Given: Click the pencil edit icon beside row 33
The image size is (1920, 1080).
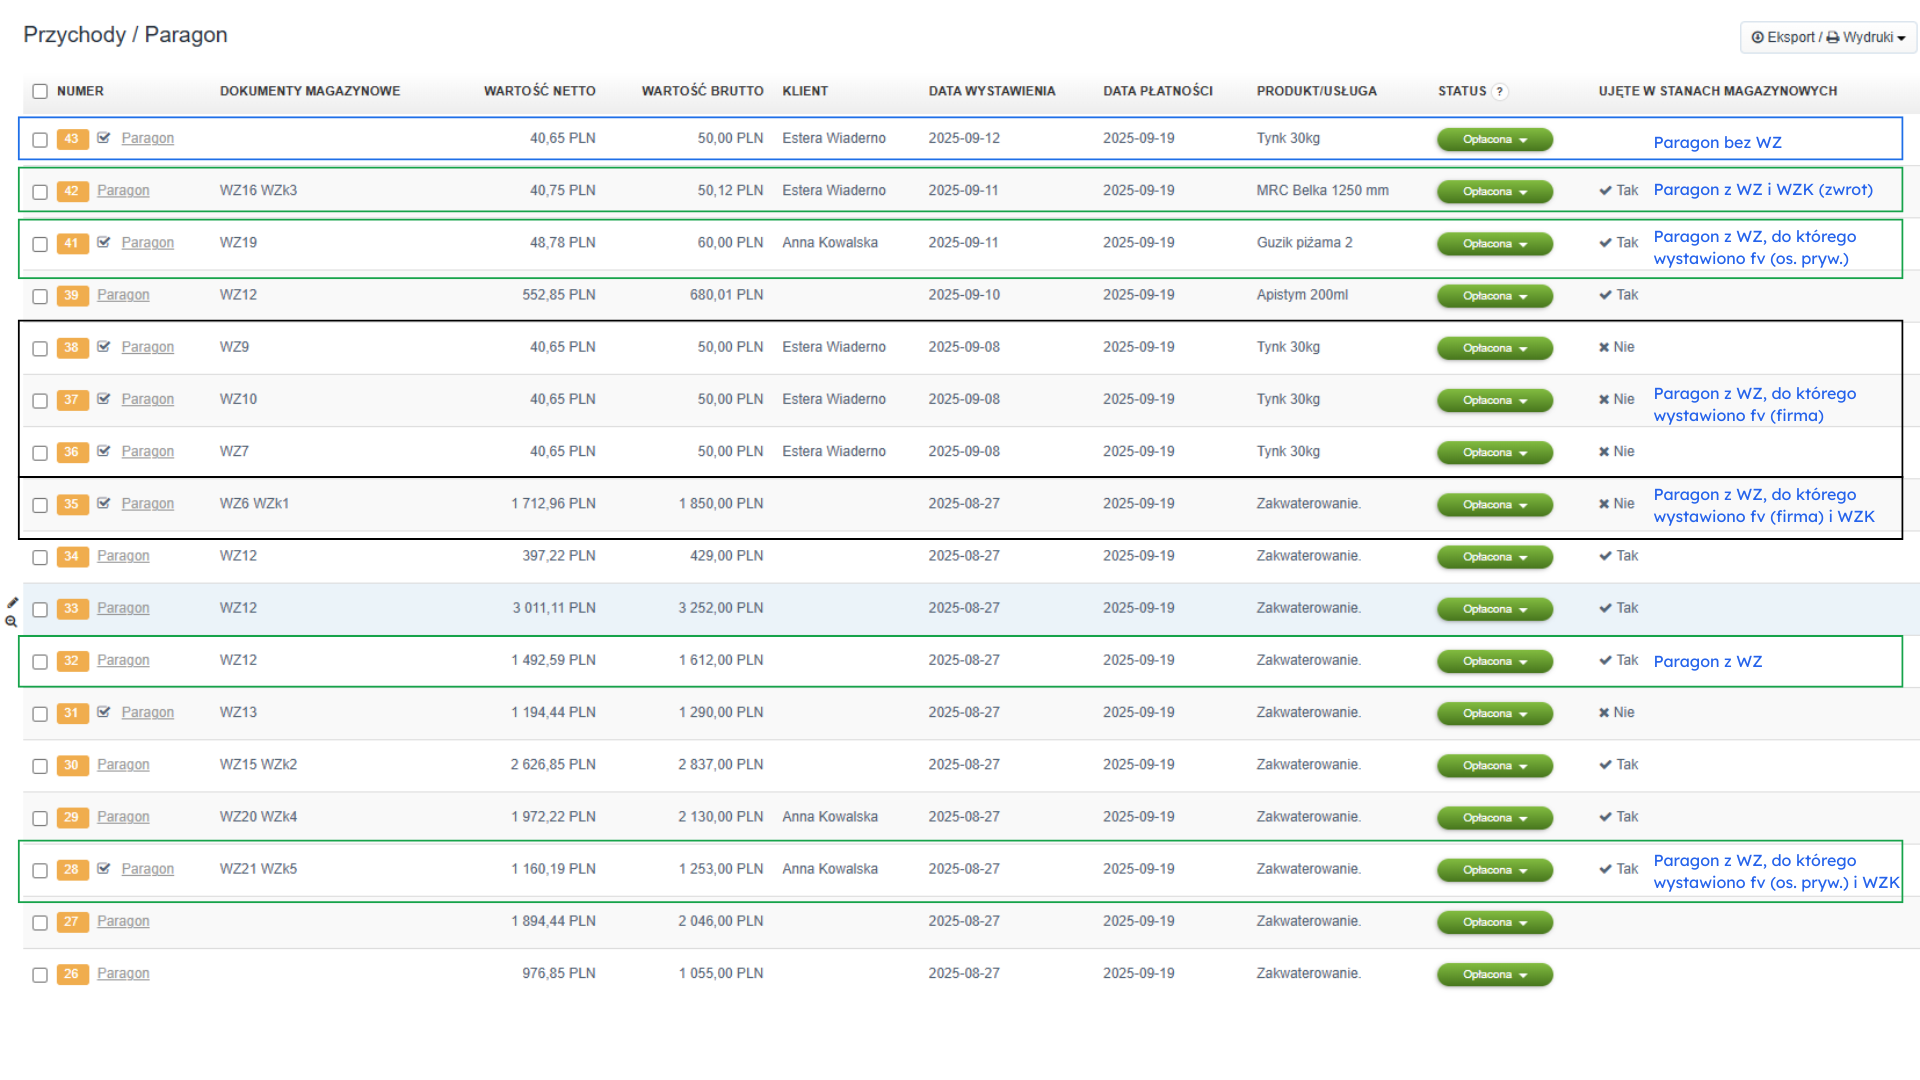Looking at the screenshot, I should [x=13, y=603].
